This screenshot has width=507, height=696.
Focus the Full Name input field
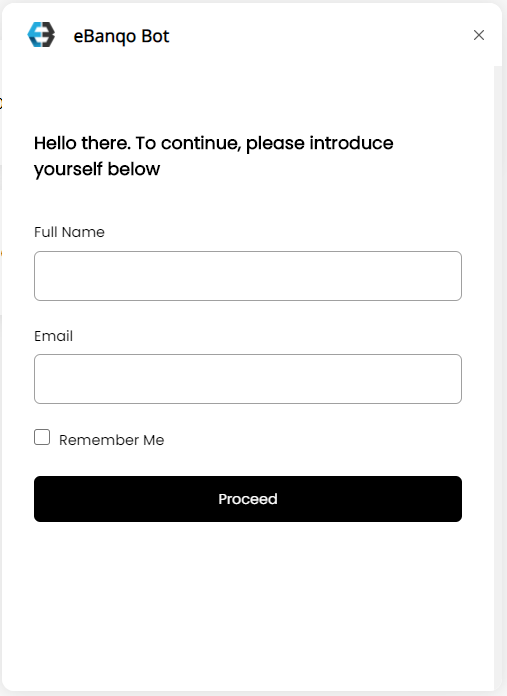(x=248, y=276)
